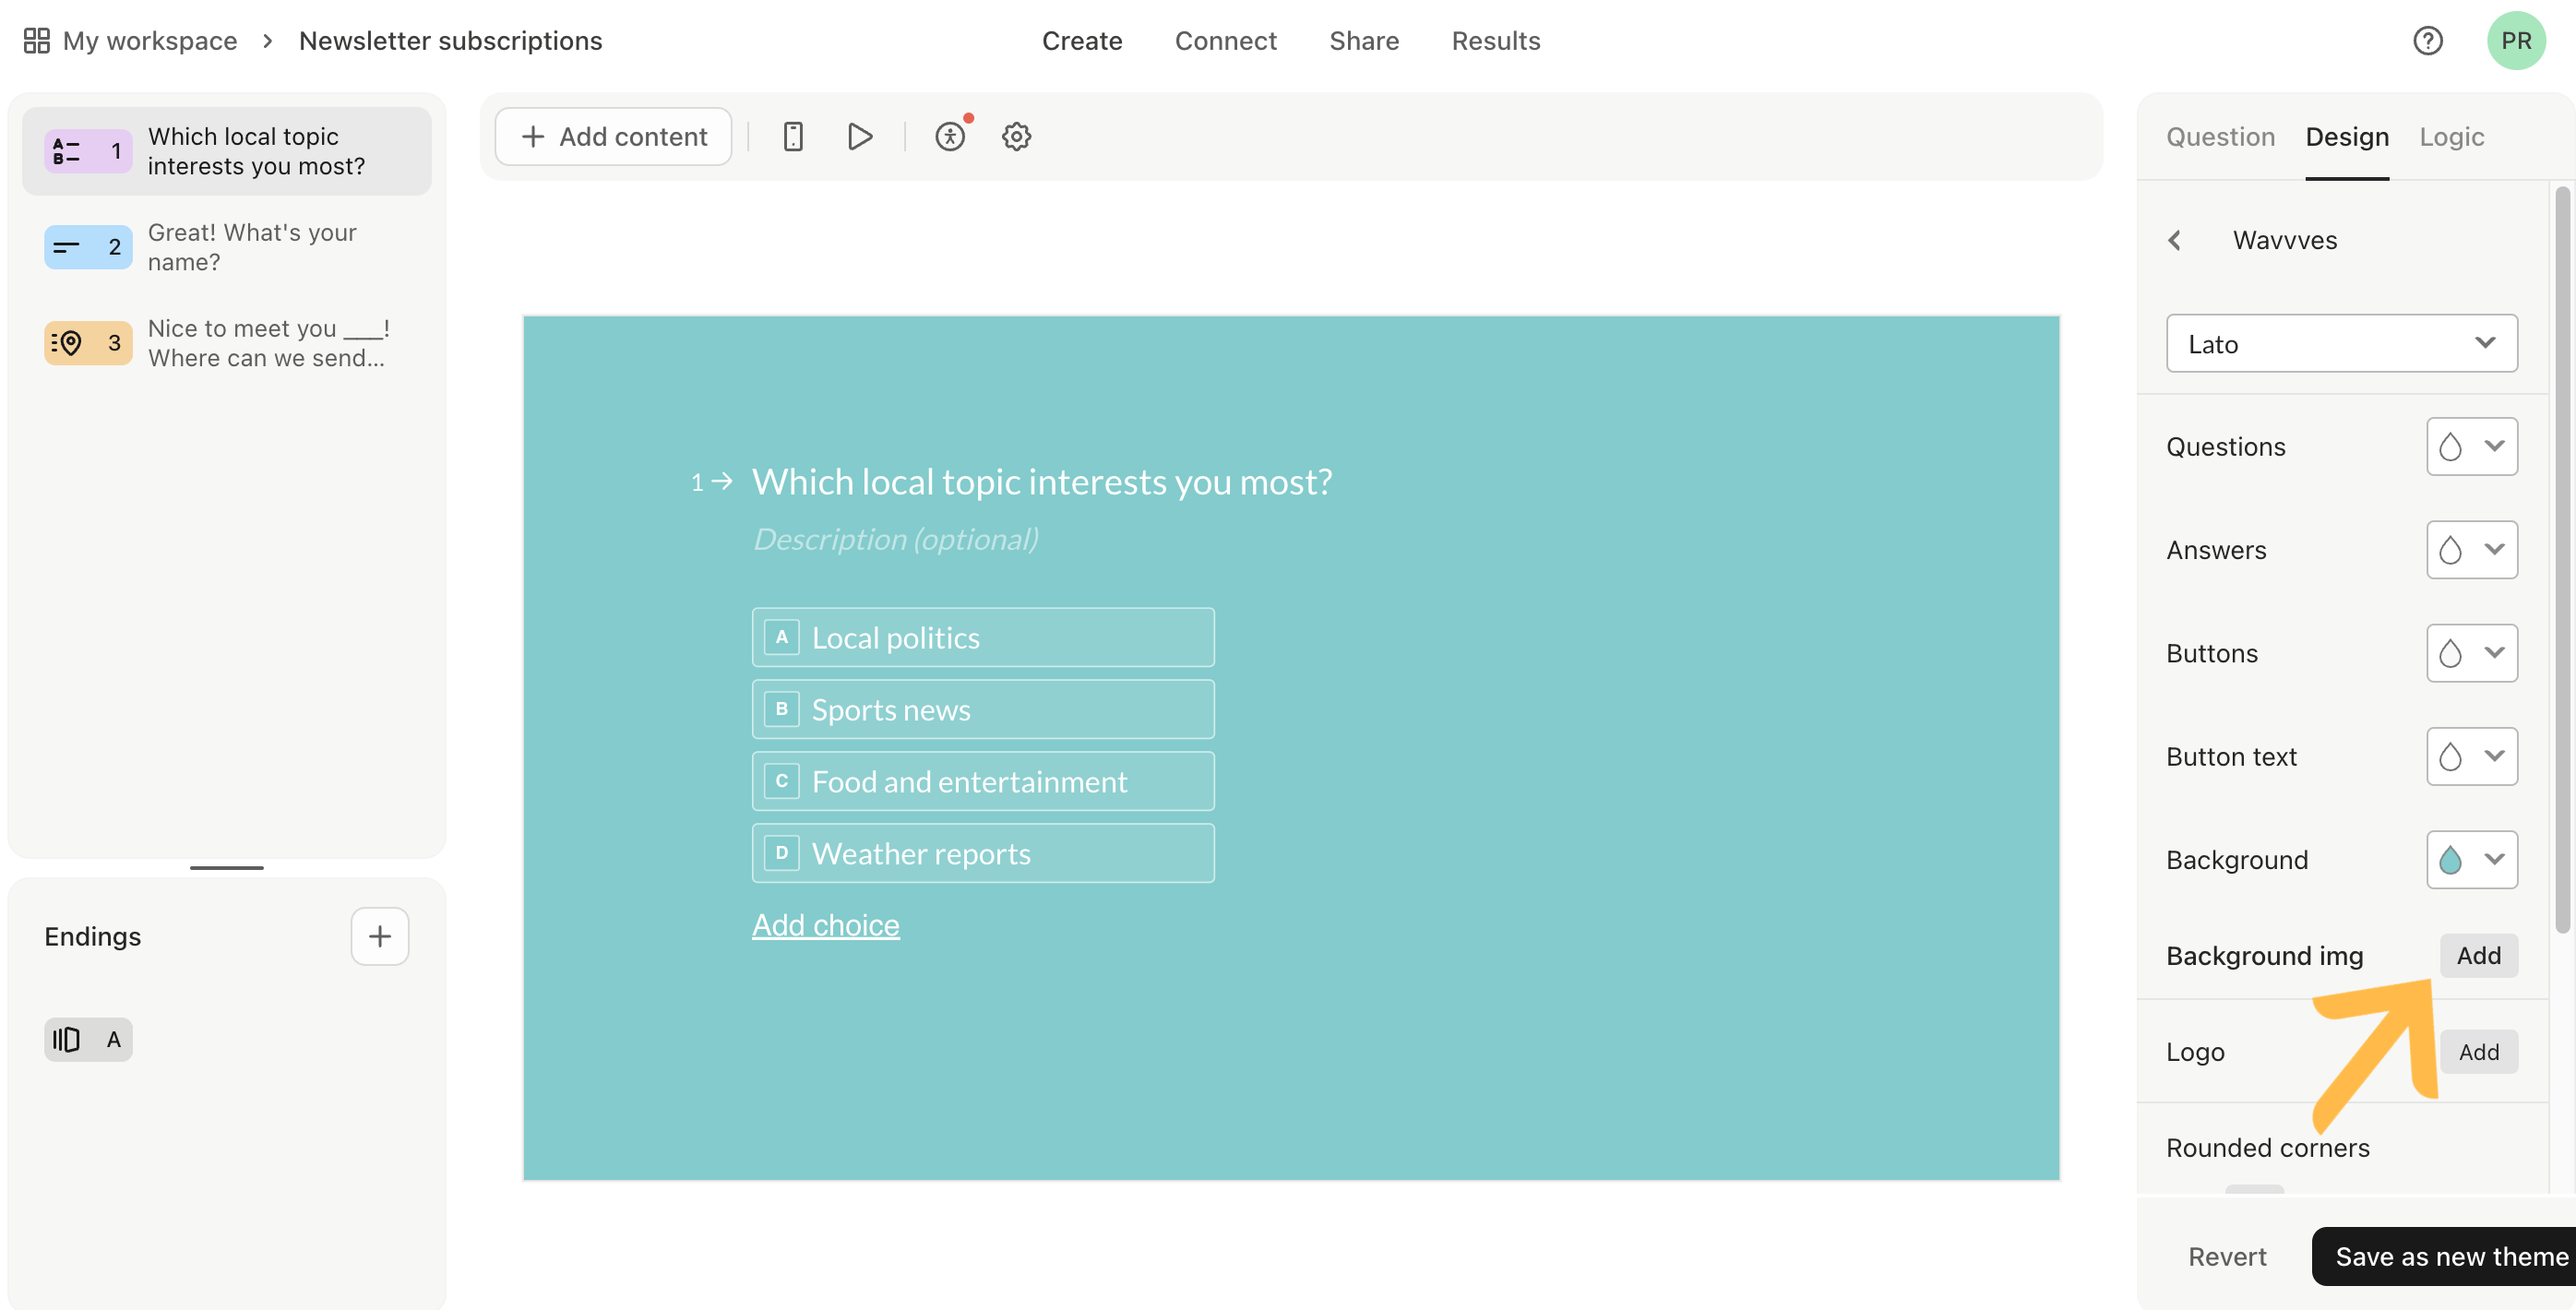Image resolution: width=2576 pixels, height=1310 pixels.
Task: Click Add choice link
Action: 825,925
